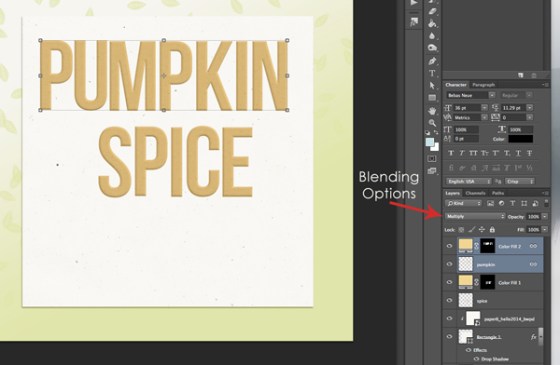Screen dimensions: 560x365
Task: Open font style Regular dropdown
Action: pos(529,95)
